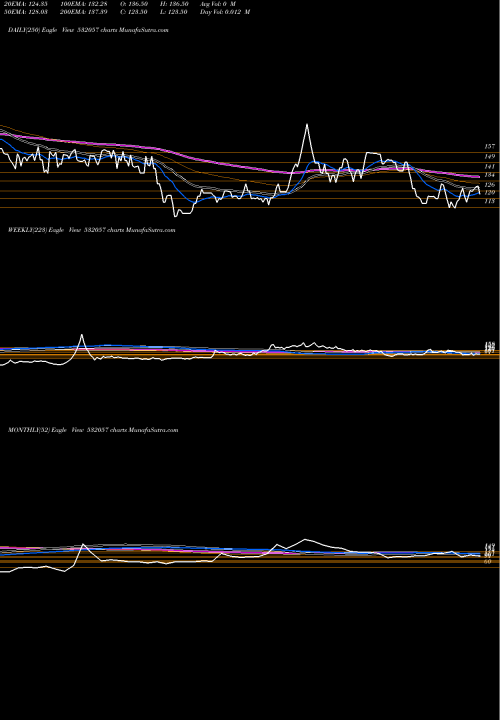Click the 100EMA reading at top
The image size is (500, 720).
86,4
